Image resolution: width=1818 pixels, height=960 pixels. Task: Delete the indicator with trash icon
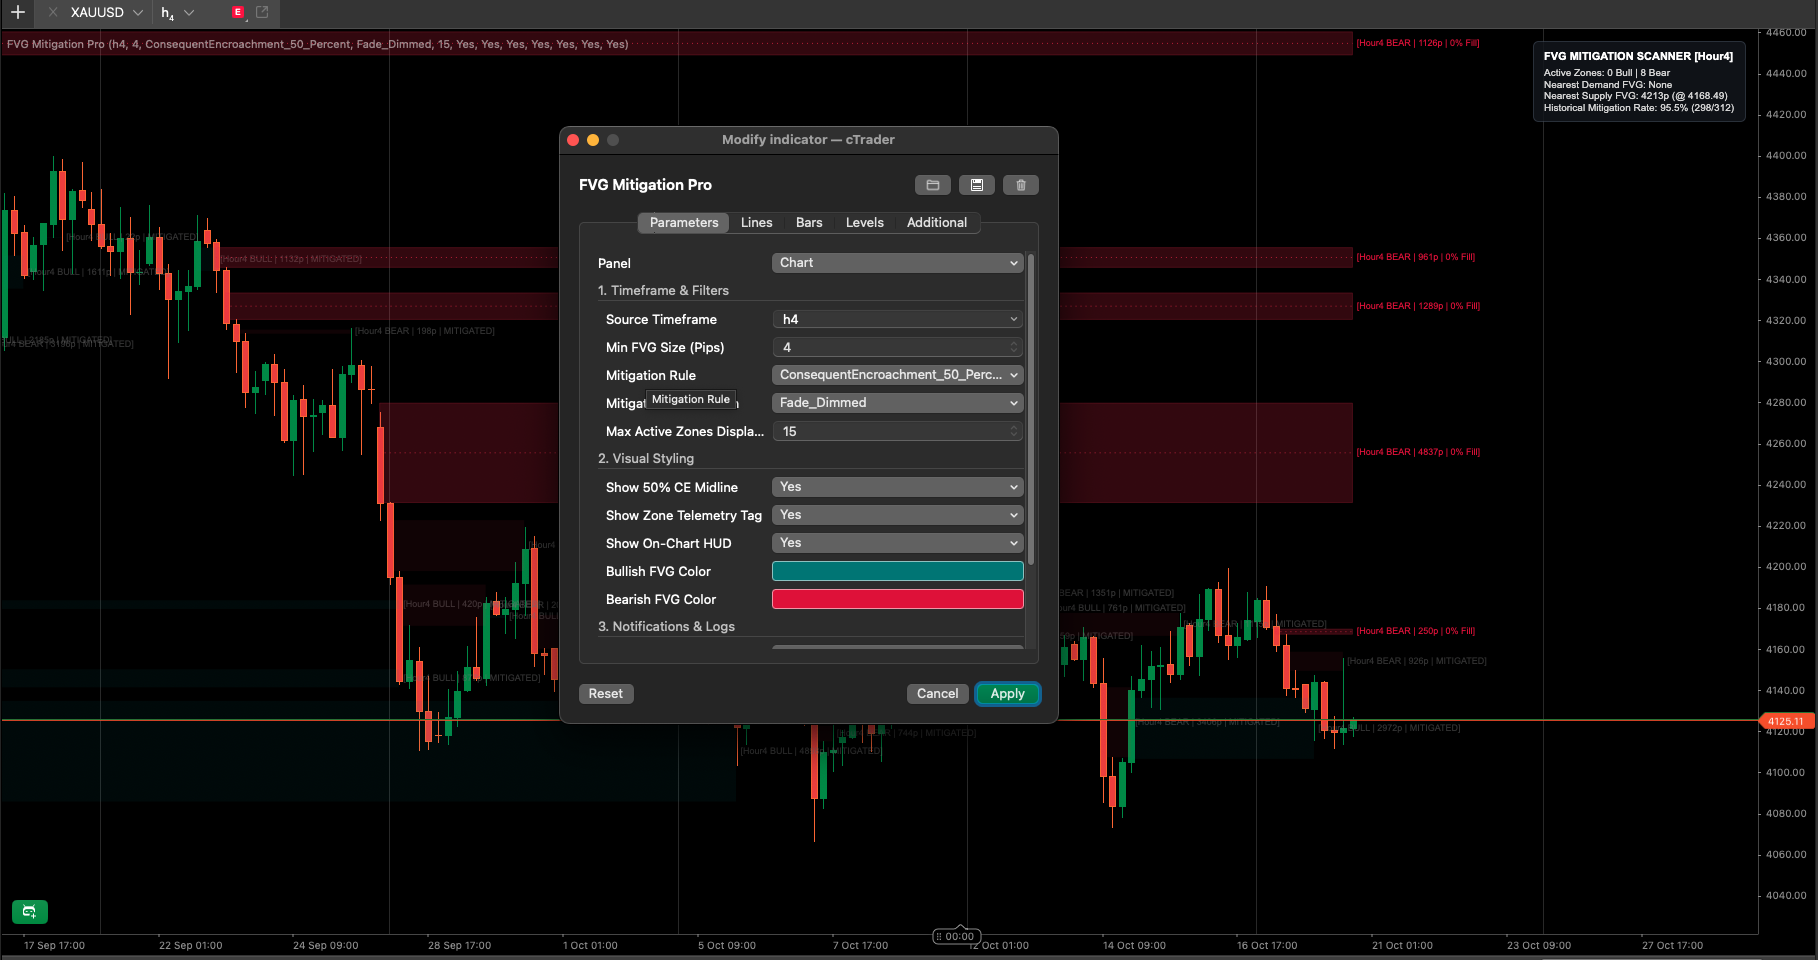tap(1021, 185)
